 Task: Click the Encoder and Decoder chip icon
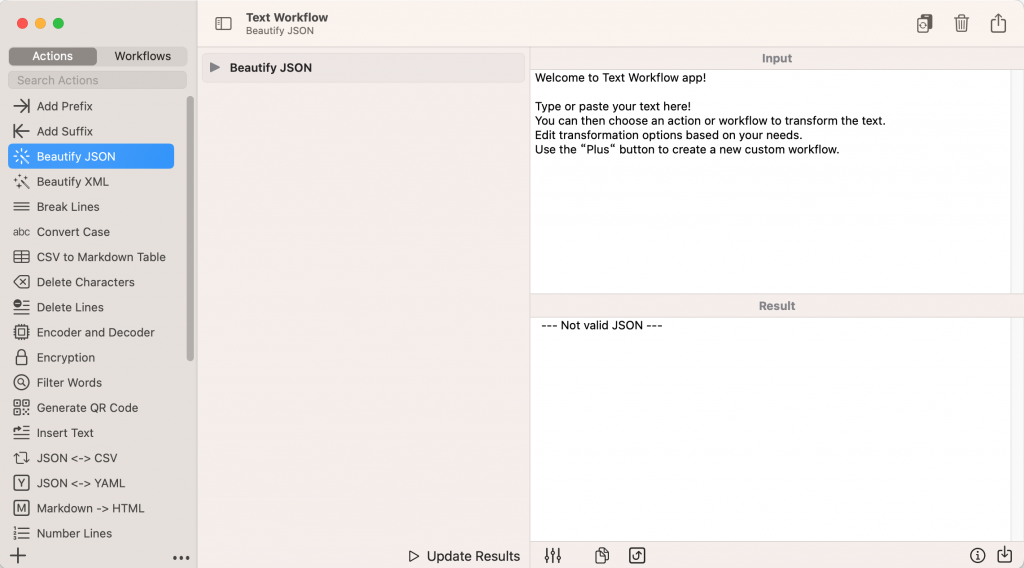point(22,332)
